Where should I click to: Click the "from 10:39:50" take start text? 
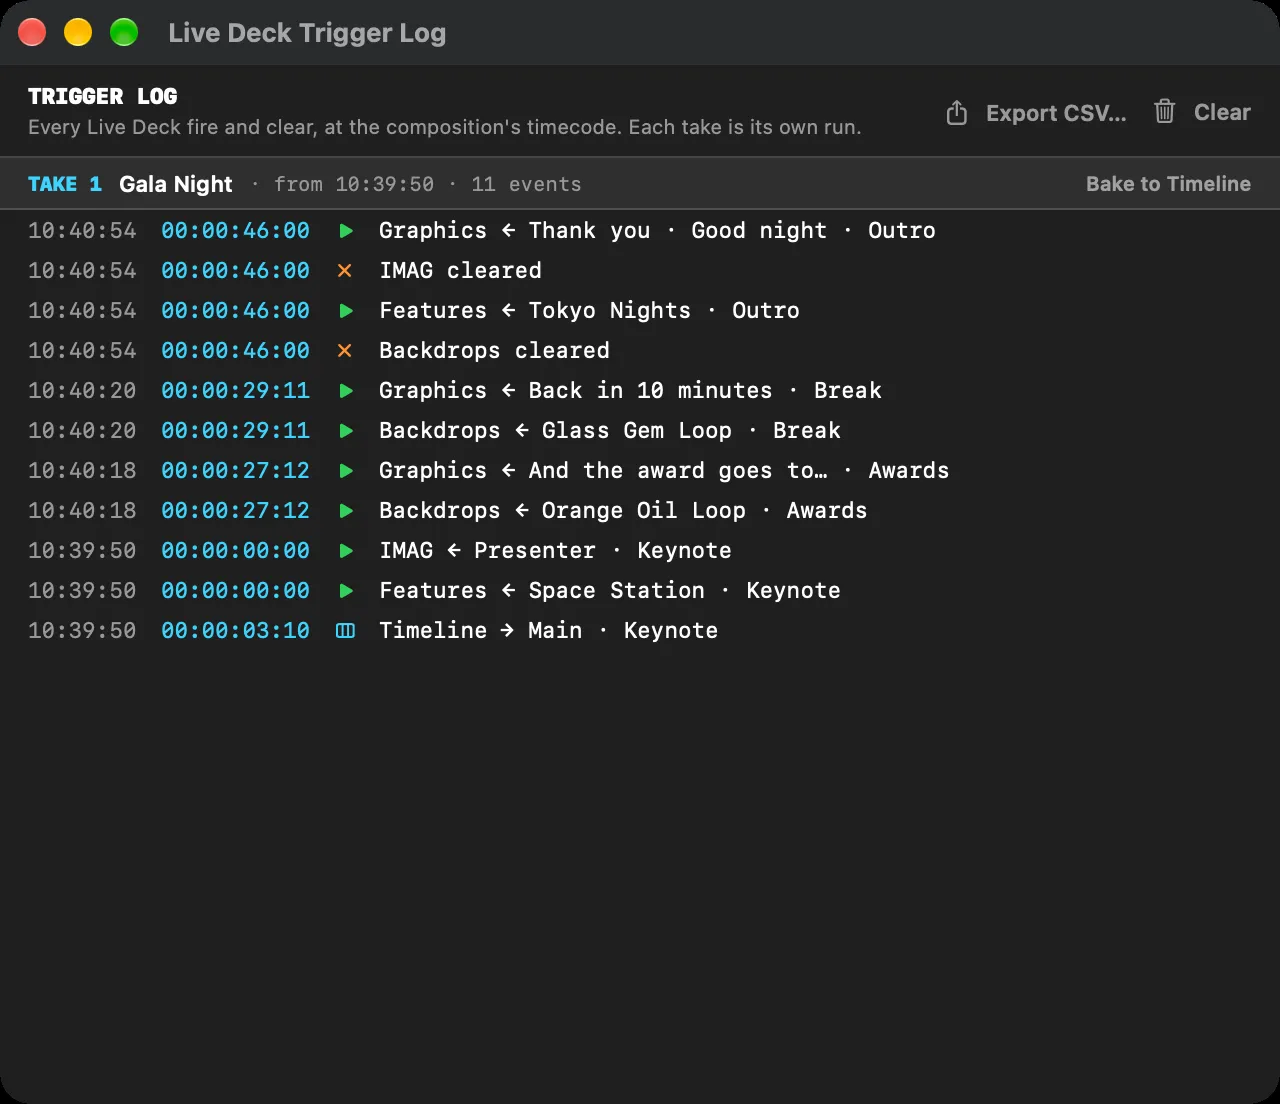[x=354, y=184]
